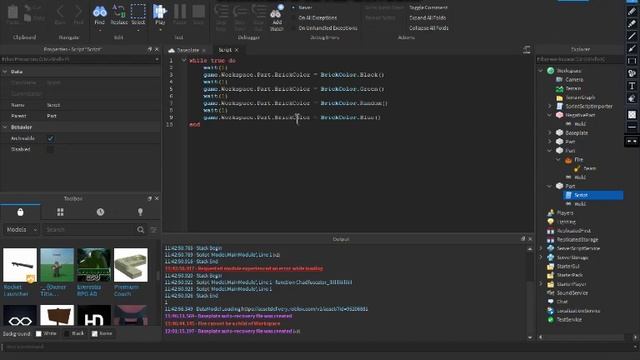Click the Players icon in Explorer
The width and height of the screenshot is (640, 360).
click(551, 213)
